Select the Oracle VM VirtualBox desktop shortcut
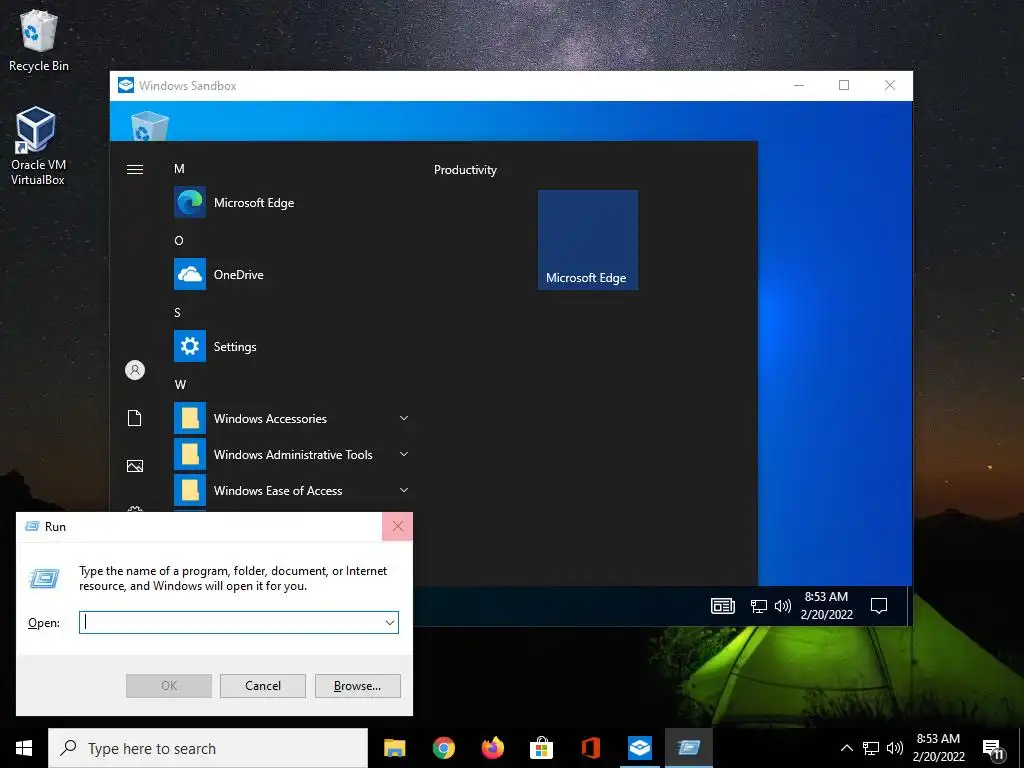Image resolution: width=1024 pixels, height=768 pixels. pos(37,146)
